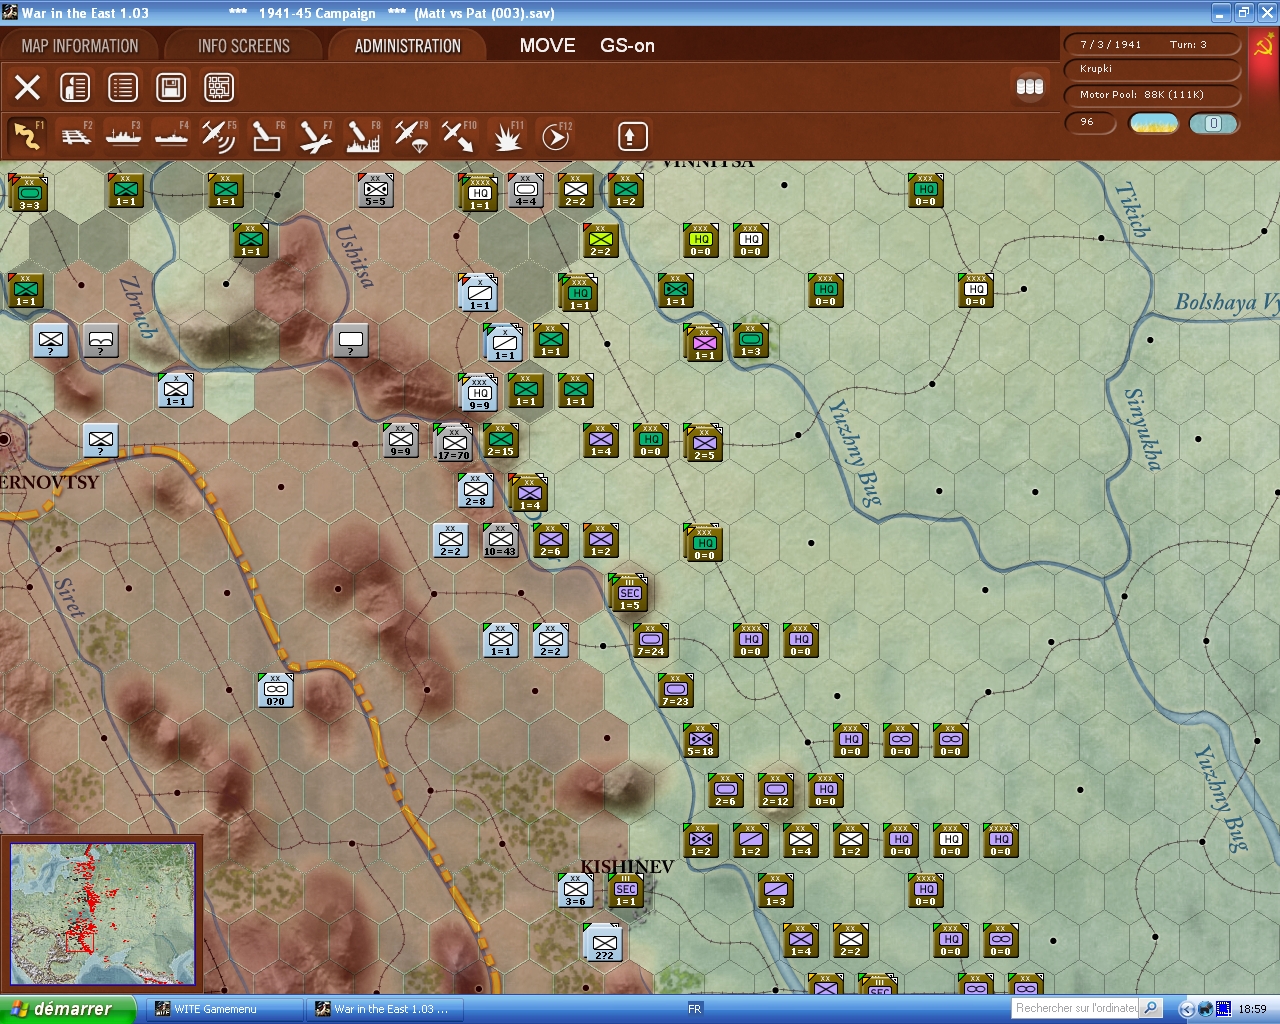The image size is (1280, 1024).
Task: Open the démarrer Start button
Action: tap(66, 1009)
